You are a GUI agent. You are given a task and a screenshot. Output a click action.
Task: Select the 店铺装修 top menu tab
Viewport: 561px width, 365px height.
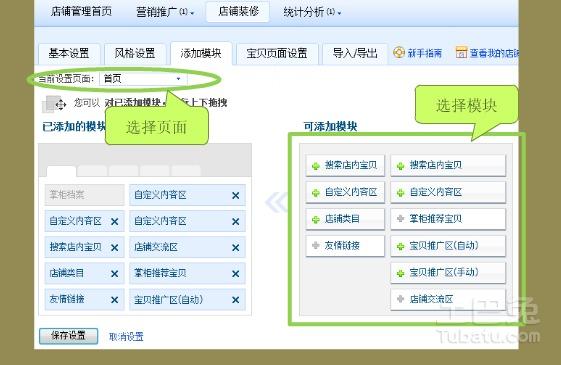(x=238, y=11)
